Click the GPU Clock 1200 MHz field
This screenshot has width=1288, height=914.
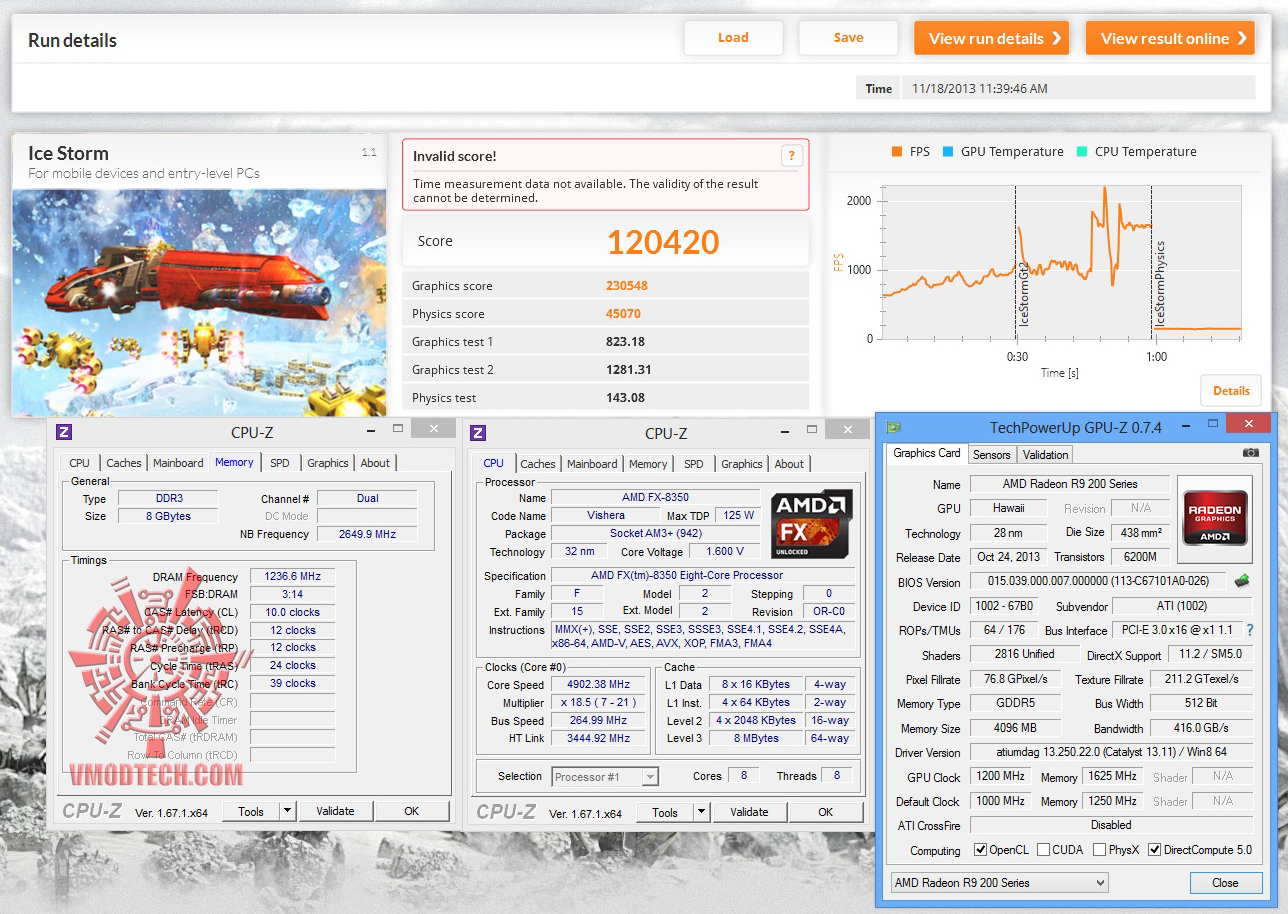coord(1001,776)
